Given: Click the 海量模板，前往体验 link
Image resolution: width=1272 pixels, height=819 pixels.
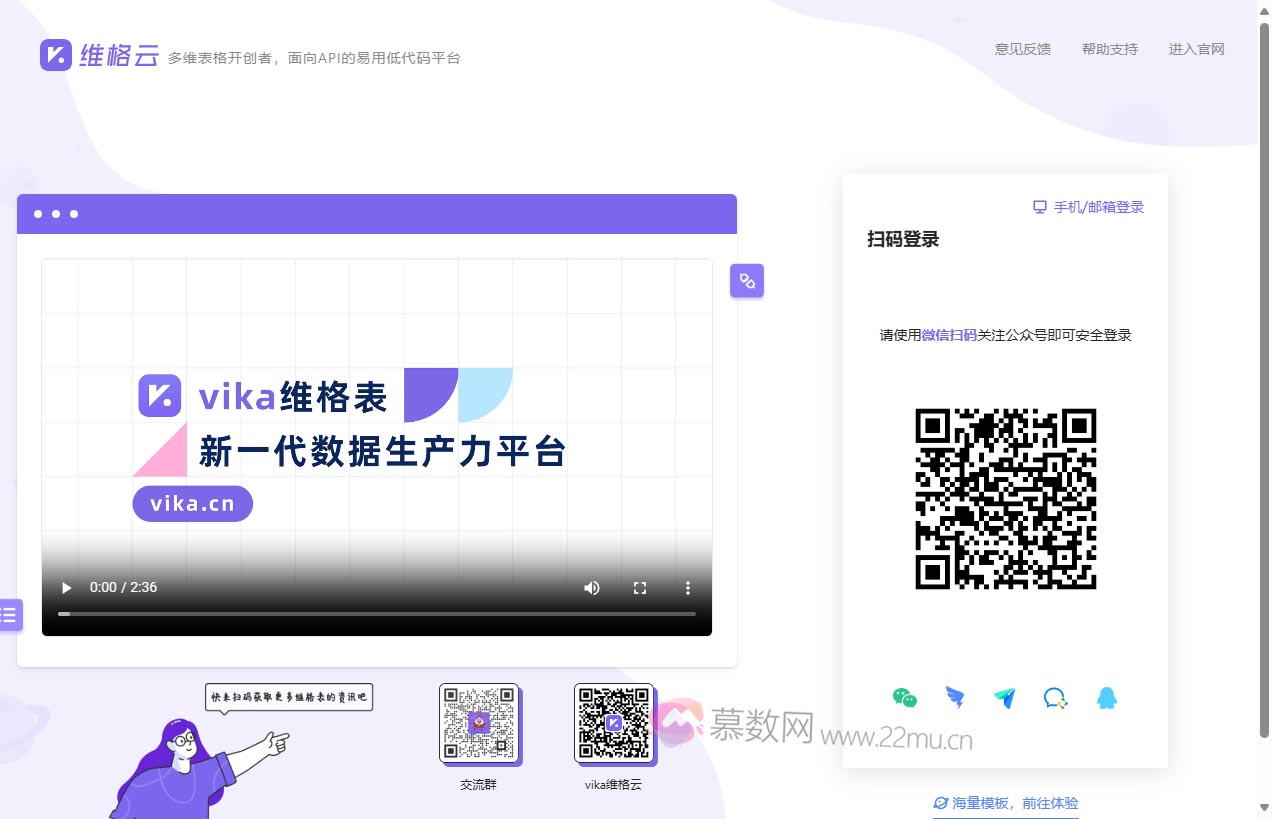Looking at the screenshot, I should pyautogui.click(x=1005, y=803).
